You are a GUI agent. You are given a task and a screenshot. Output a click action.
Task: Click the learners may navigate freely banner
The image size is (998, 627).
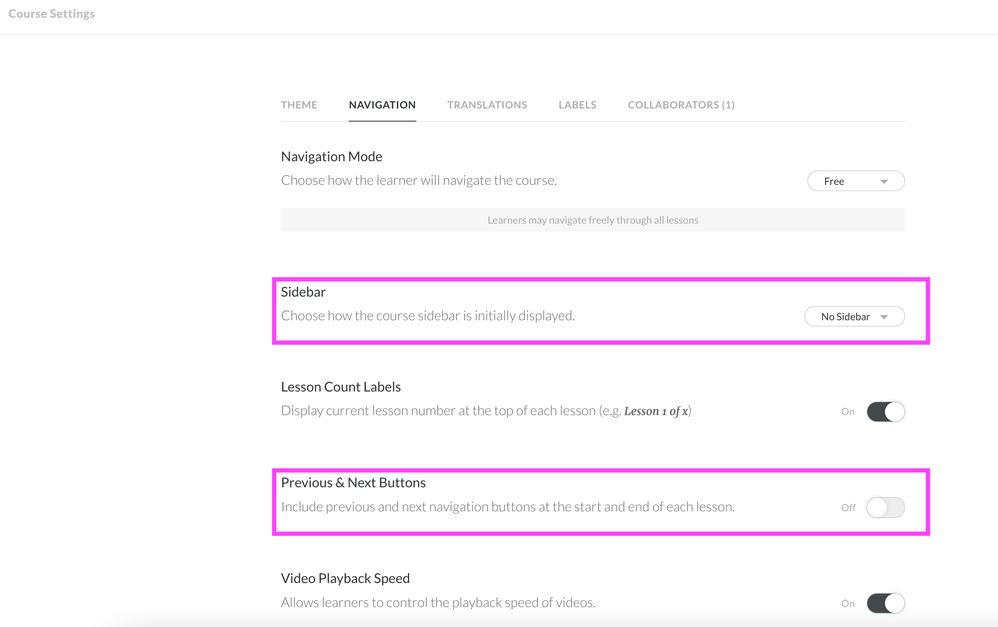point(592,220)
